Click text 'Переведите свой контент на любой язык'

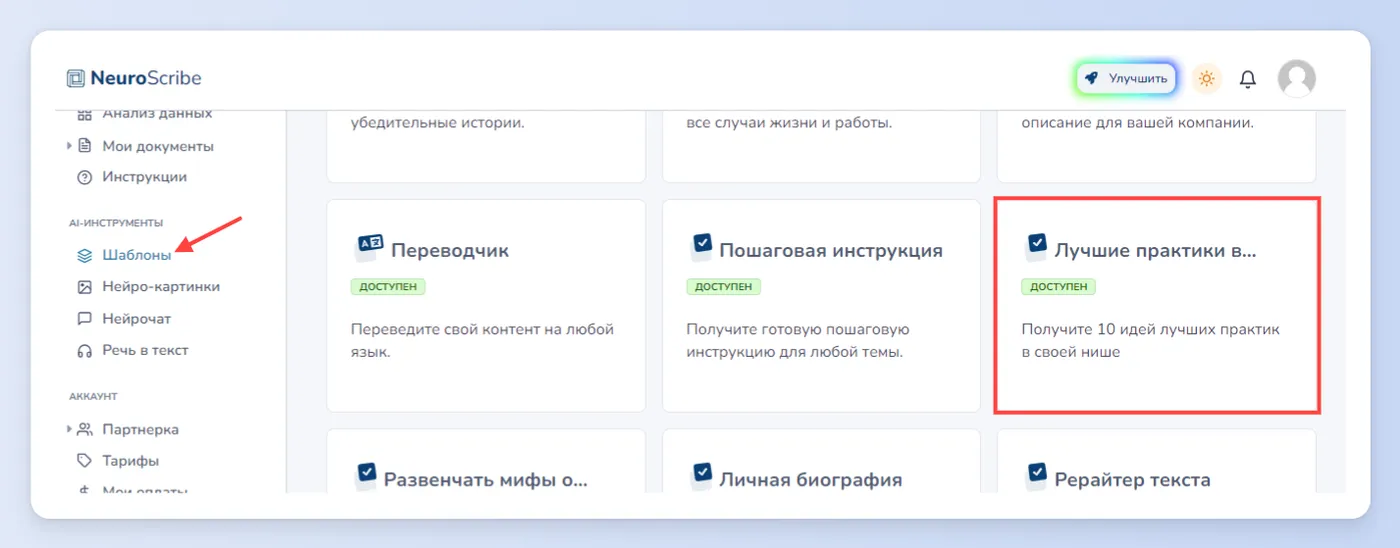pyautogui.click(x=482, y=341)
